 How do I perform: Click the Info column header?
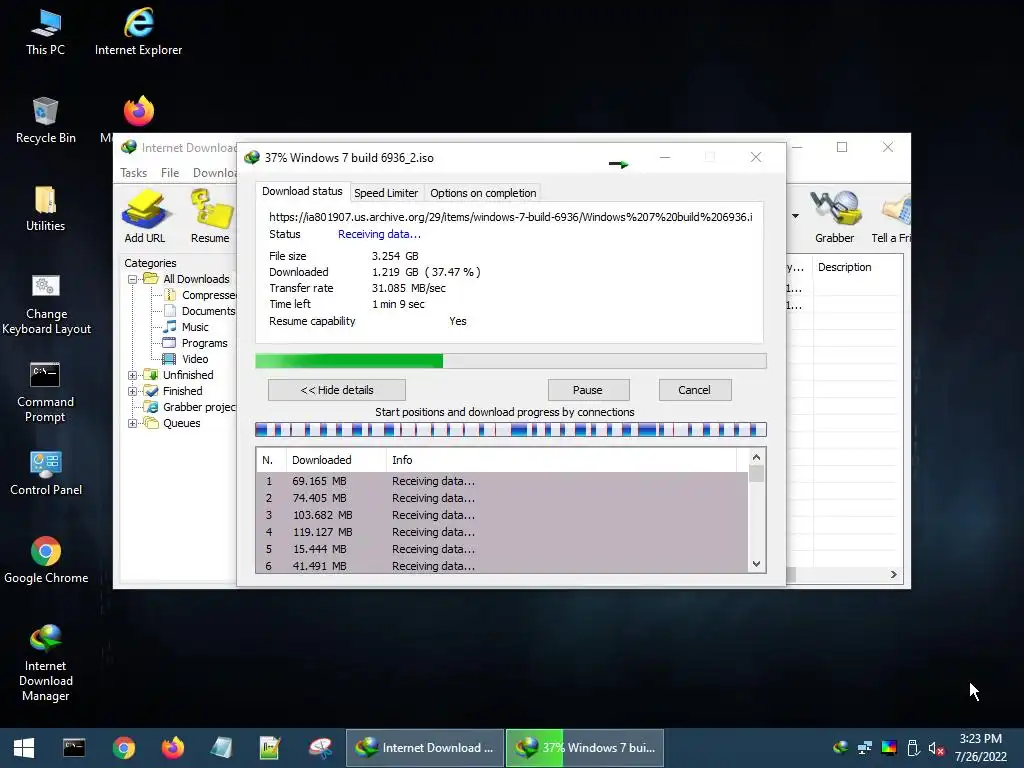tap(562, 460)
